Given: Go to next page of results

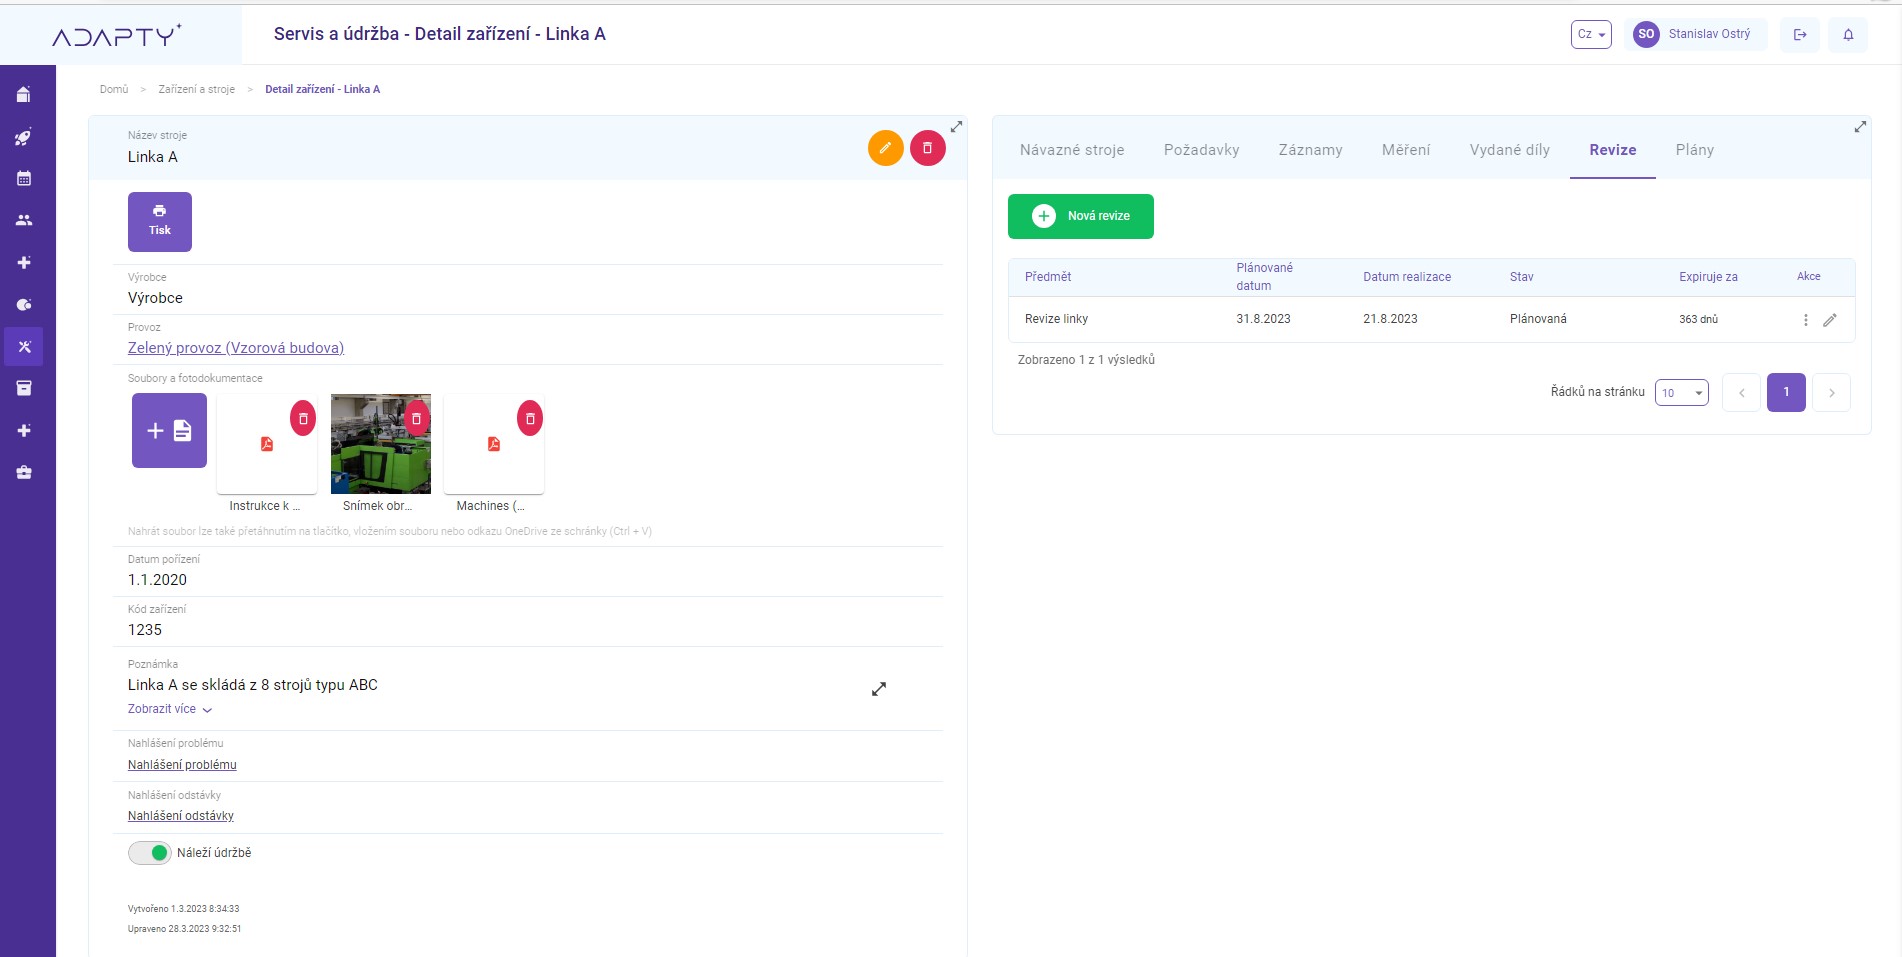Looking at the screenshot, I should click(1832, 393).
